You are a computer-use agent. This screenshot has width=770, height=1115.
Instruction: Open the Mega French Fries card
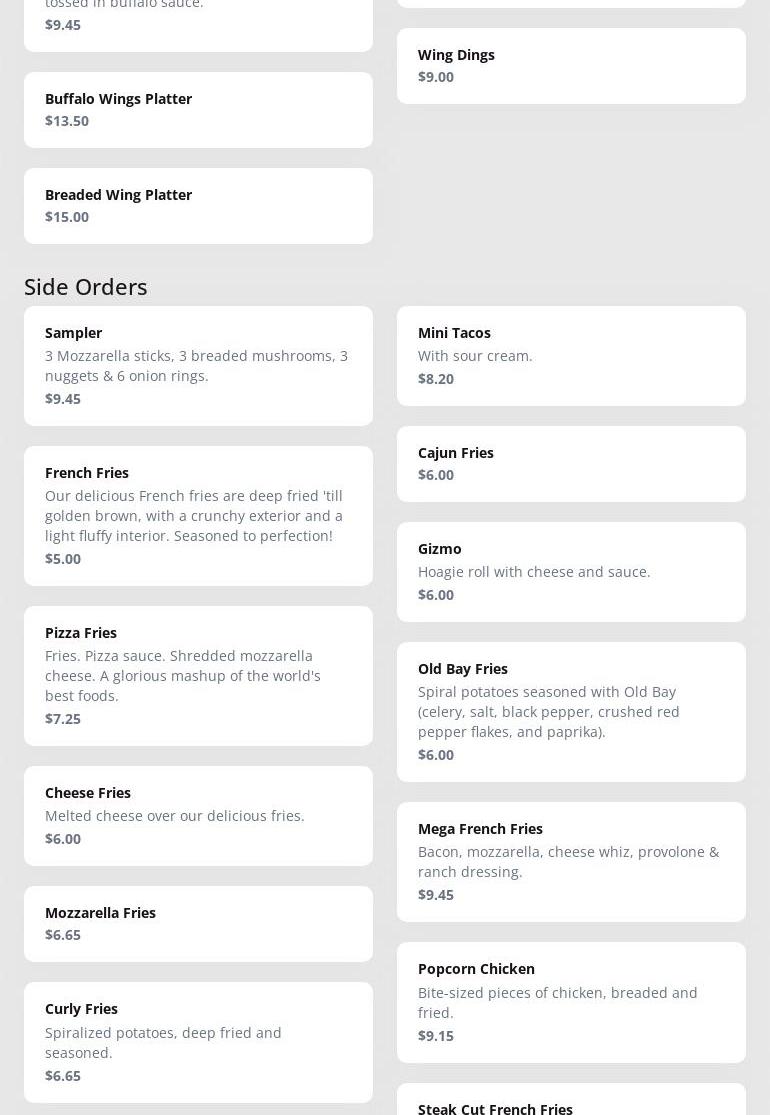pos(571,863)
